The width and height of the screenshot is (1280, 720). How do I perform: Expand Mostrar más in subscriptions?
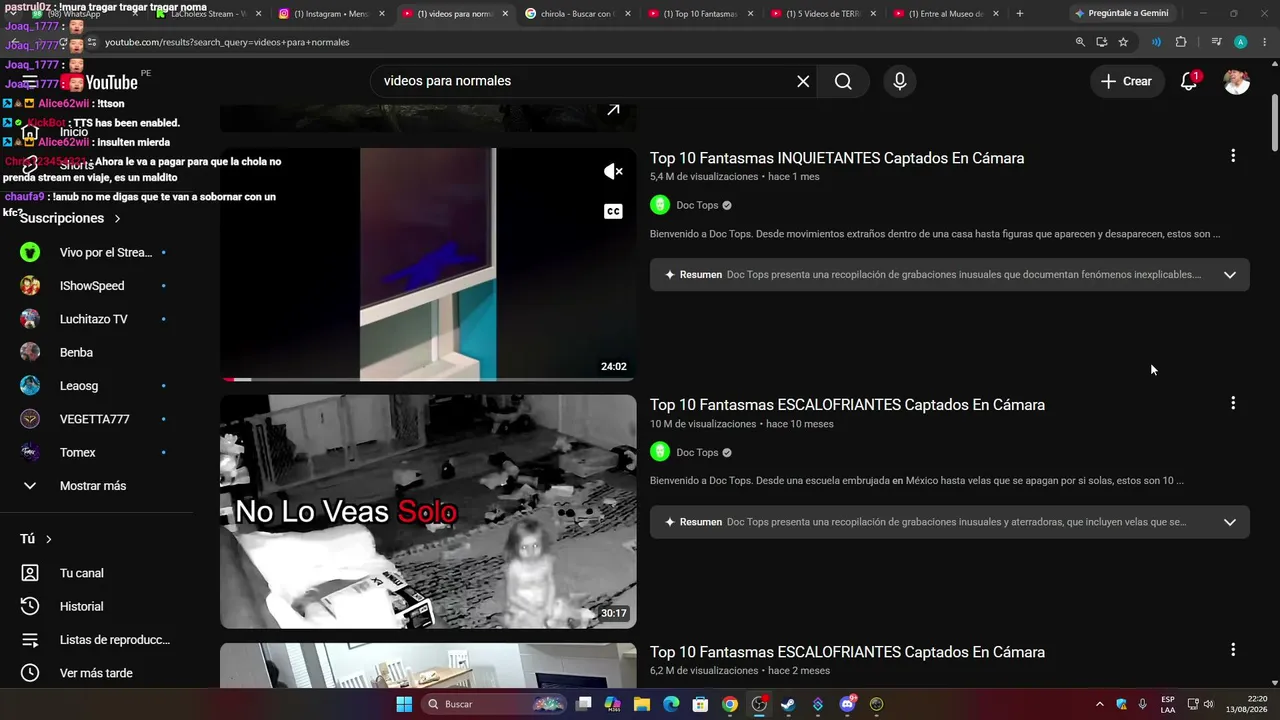[95, 486]
